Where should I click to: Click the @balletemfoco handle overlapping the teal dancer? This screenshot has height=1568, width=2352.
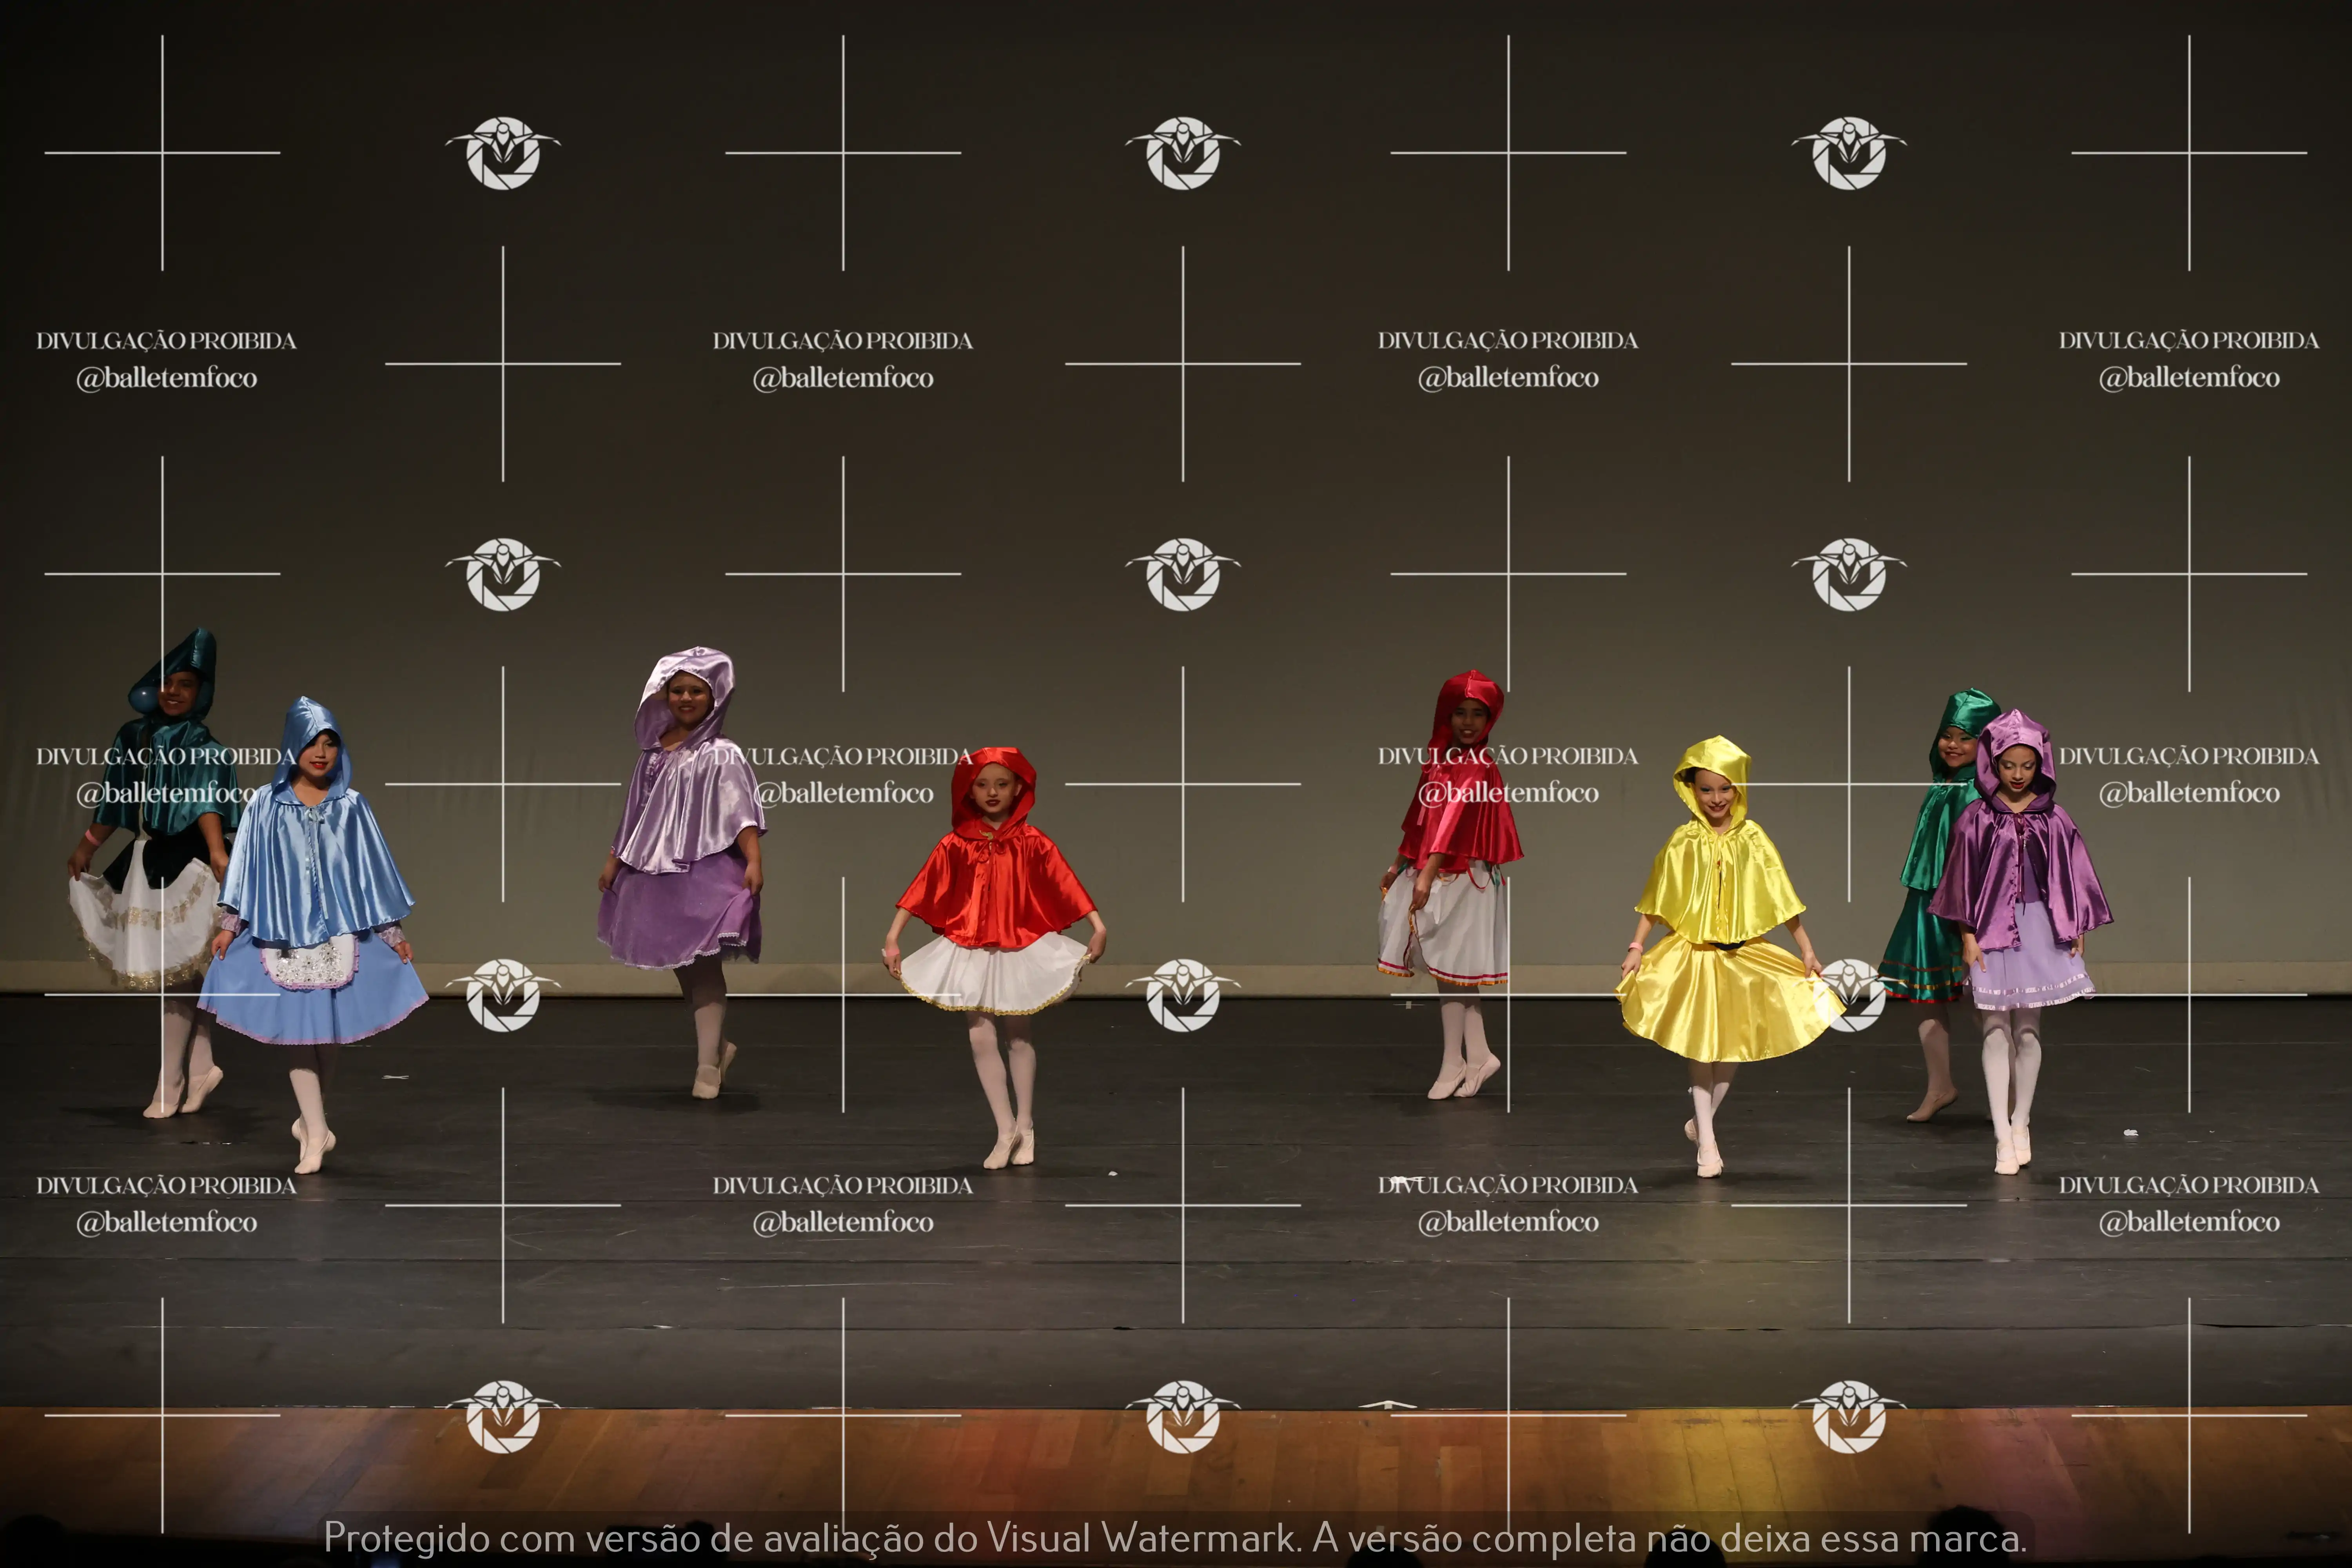coord(166,793)
